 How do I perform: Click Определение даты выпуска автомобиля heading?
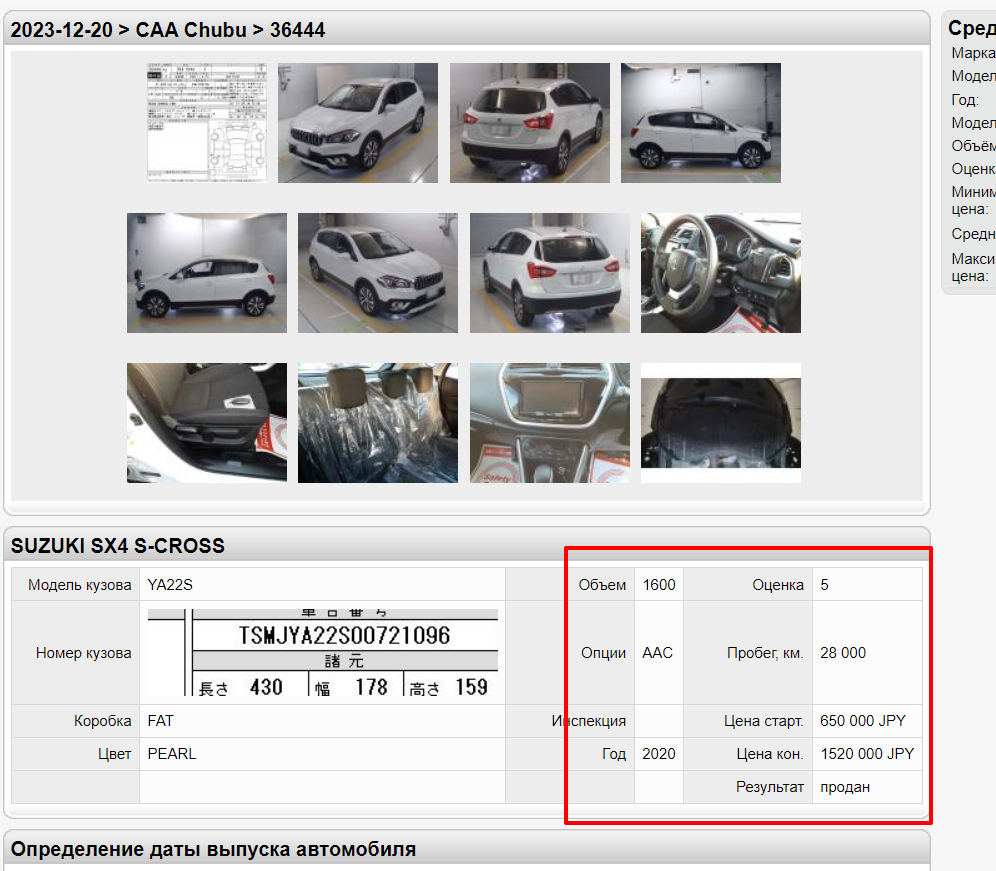213,849
